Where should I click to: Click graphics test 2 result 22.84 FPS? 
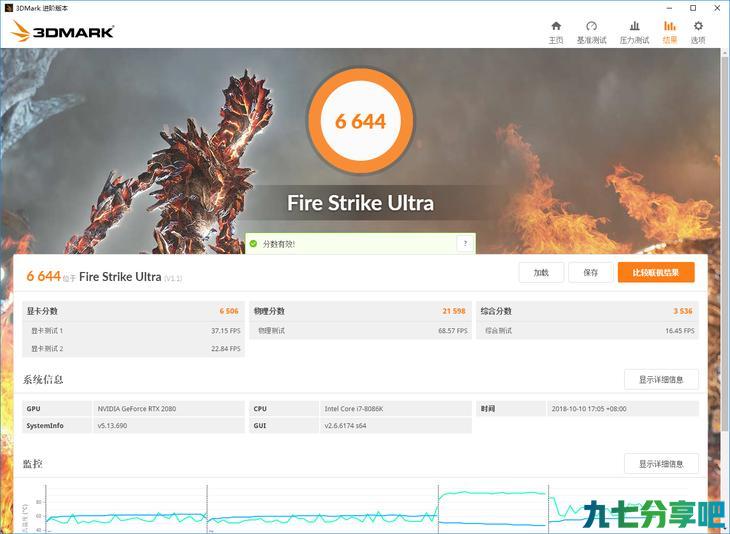point(226,348)
